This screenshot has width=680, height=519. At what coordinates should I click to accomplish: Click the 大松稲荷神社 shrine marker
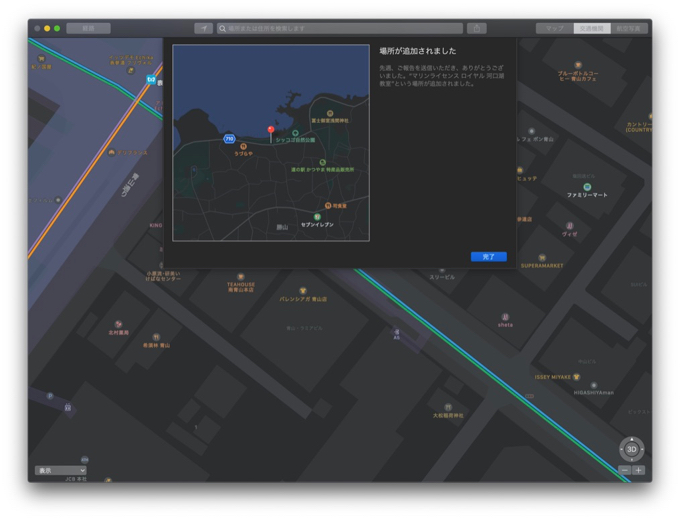(448, 408)
